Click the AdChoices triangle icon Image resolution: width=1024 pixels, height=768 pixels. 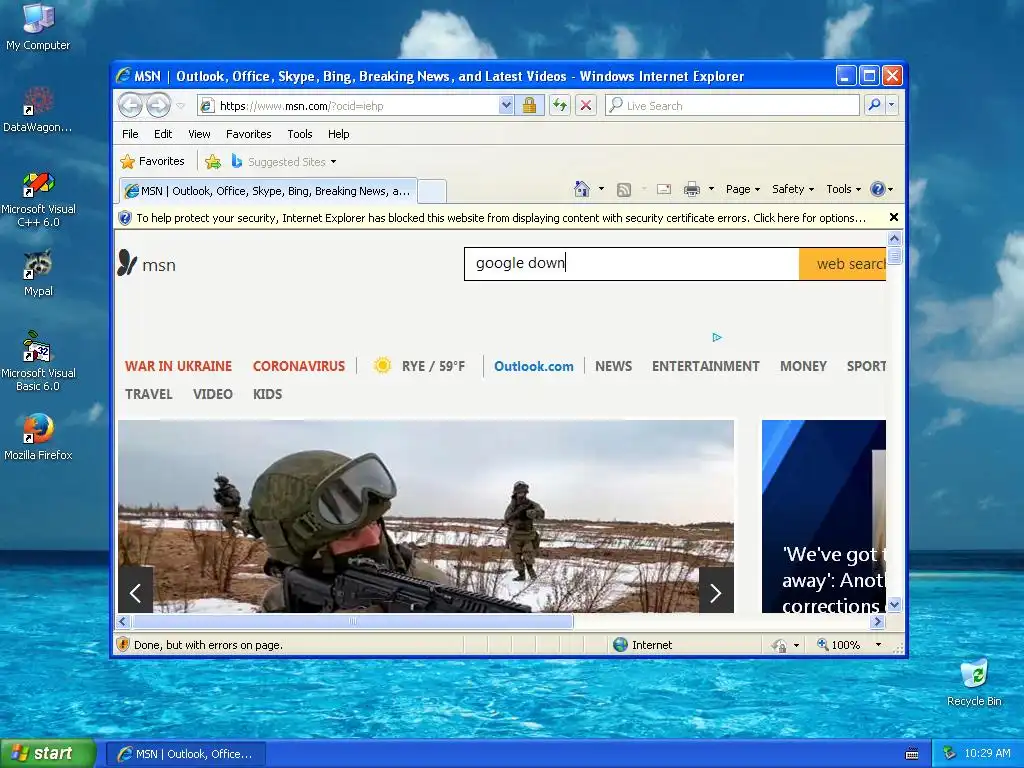point(716,338)
